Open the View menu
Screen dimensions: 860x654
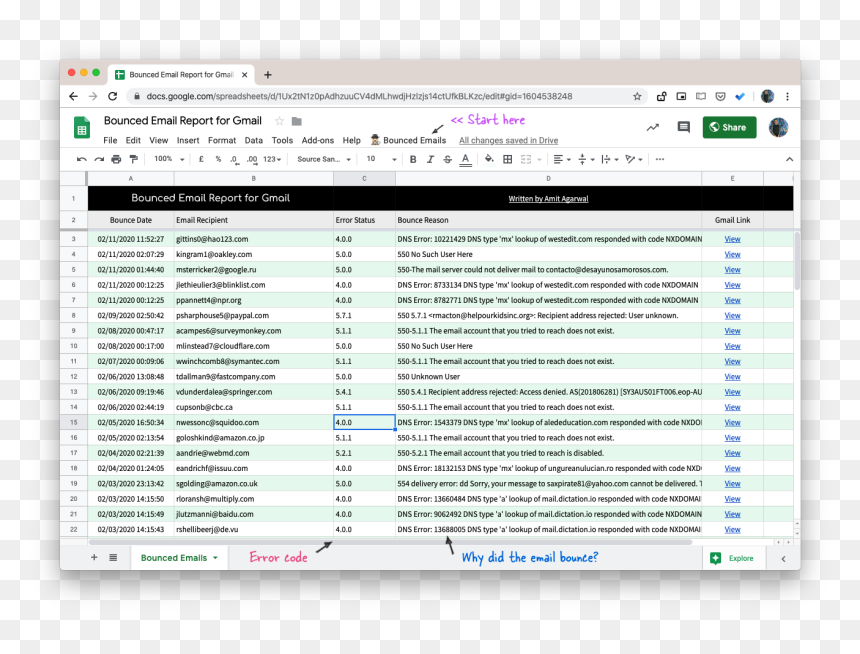[x=159, y=140]
